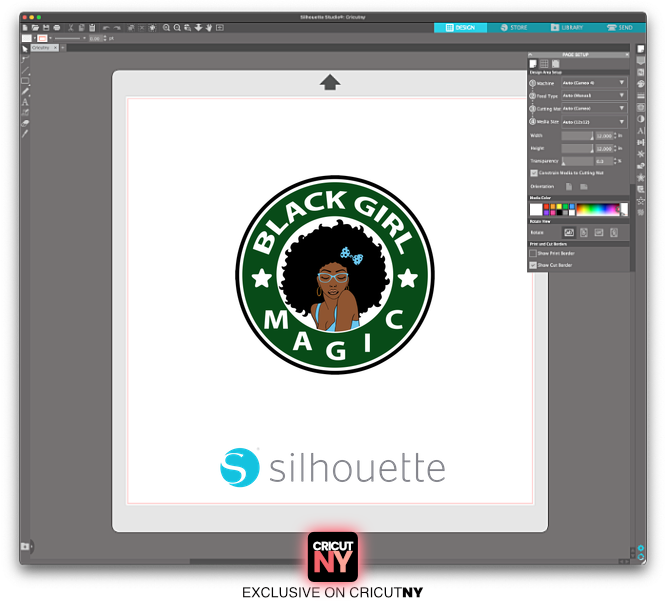Select the Rectangle drawing tool
This screenshot has height=604, width=665.
click(25, 81)
